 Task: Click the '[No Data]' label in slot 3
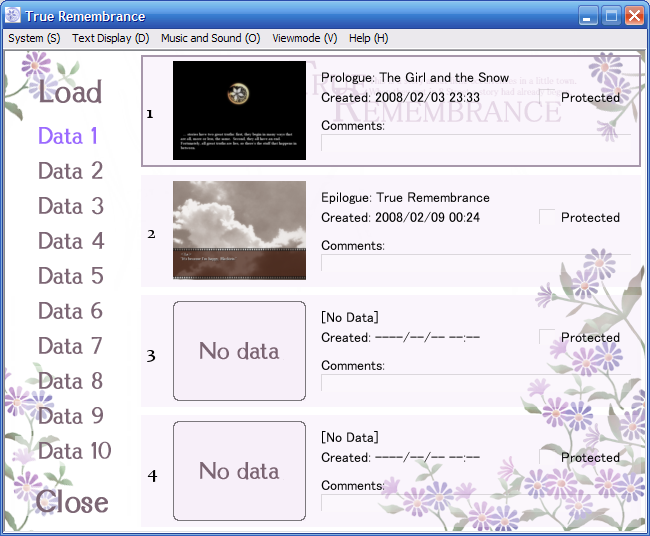coord(350,318)
